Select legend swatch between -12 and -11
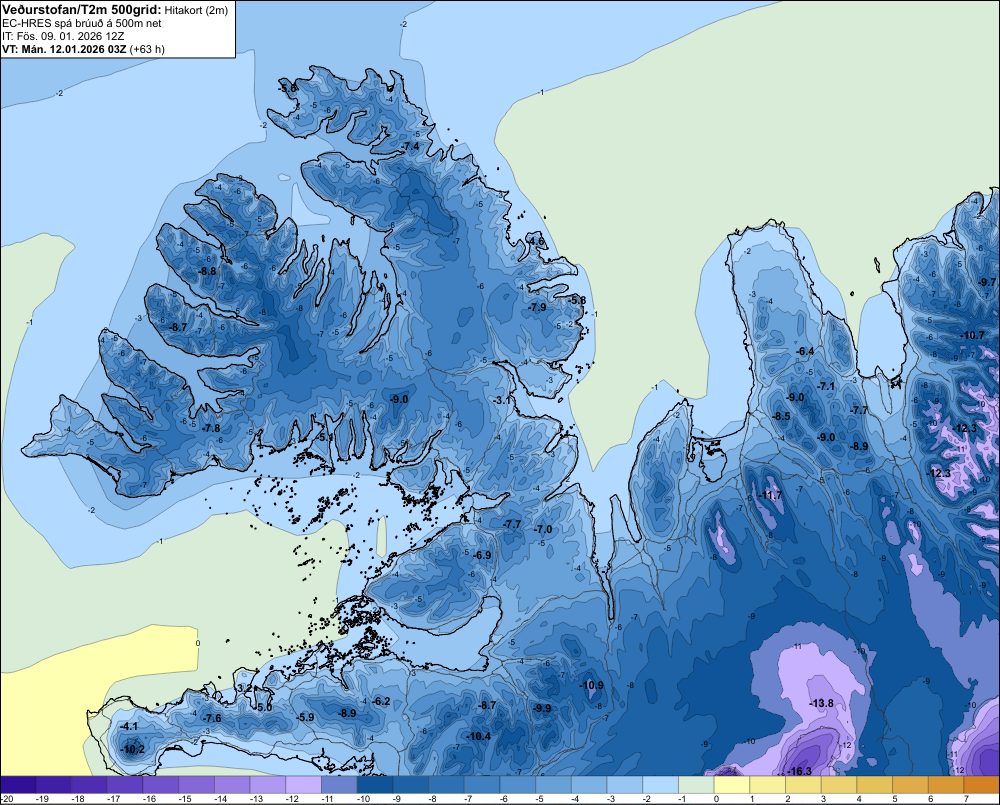This screenshot has height=805, width=1000. tap(304, 785)
